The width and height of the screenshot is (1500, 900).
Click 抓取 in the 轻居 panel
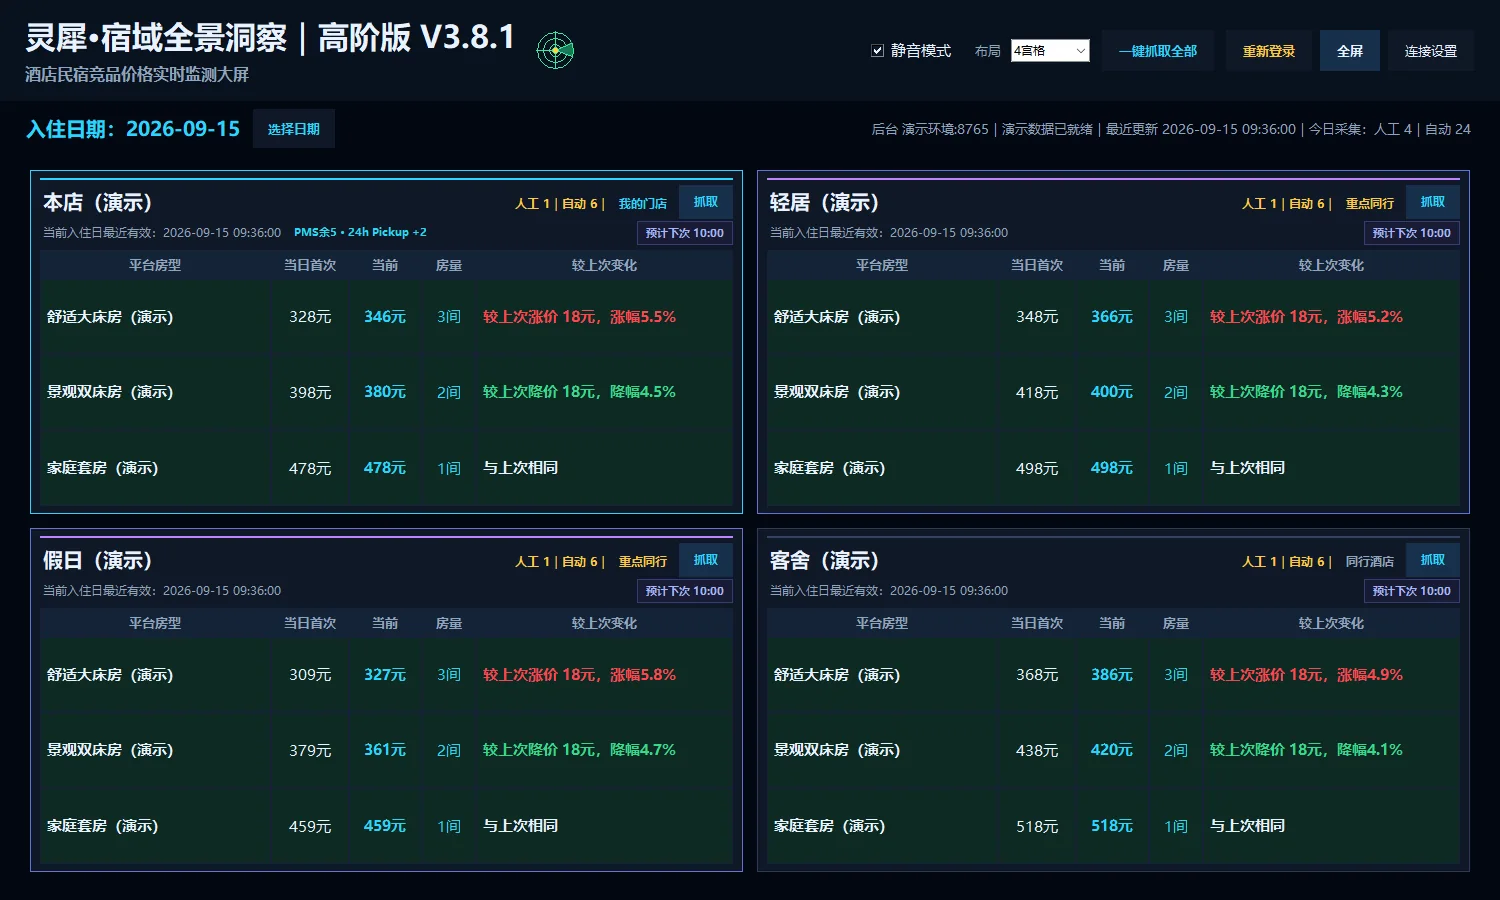(x=1433, y=202)
